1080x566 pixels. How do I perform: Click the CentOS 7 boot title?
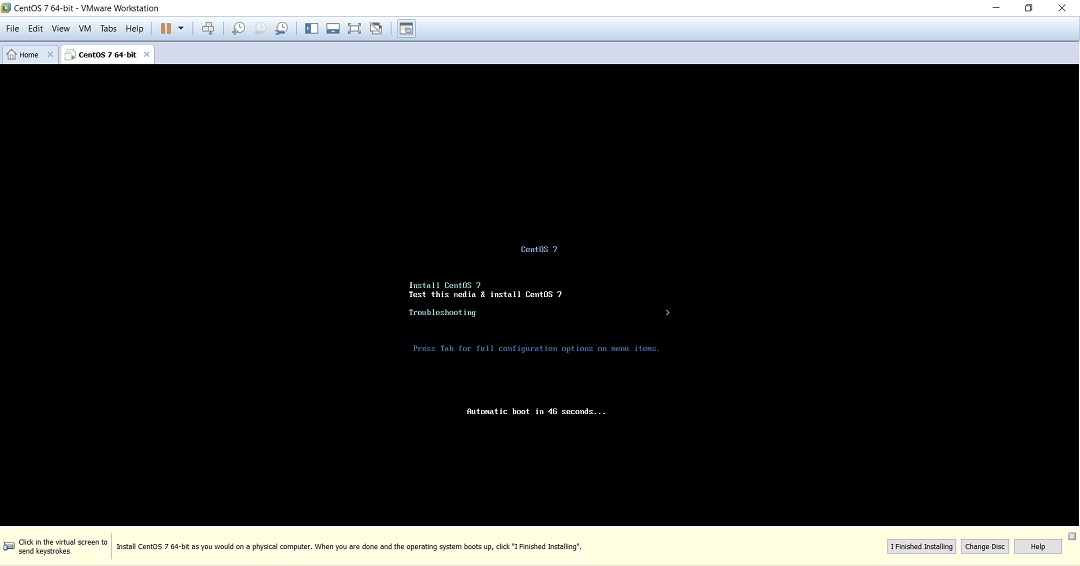point(539,249)
